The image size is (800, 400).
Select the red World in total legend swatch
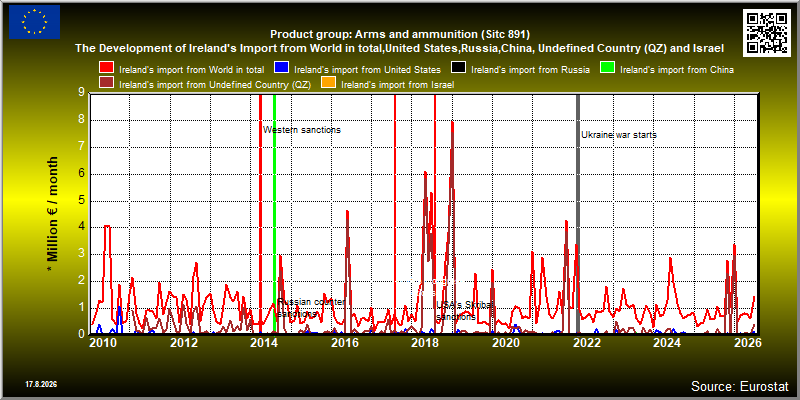click(107, 69)
